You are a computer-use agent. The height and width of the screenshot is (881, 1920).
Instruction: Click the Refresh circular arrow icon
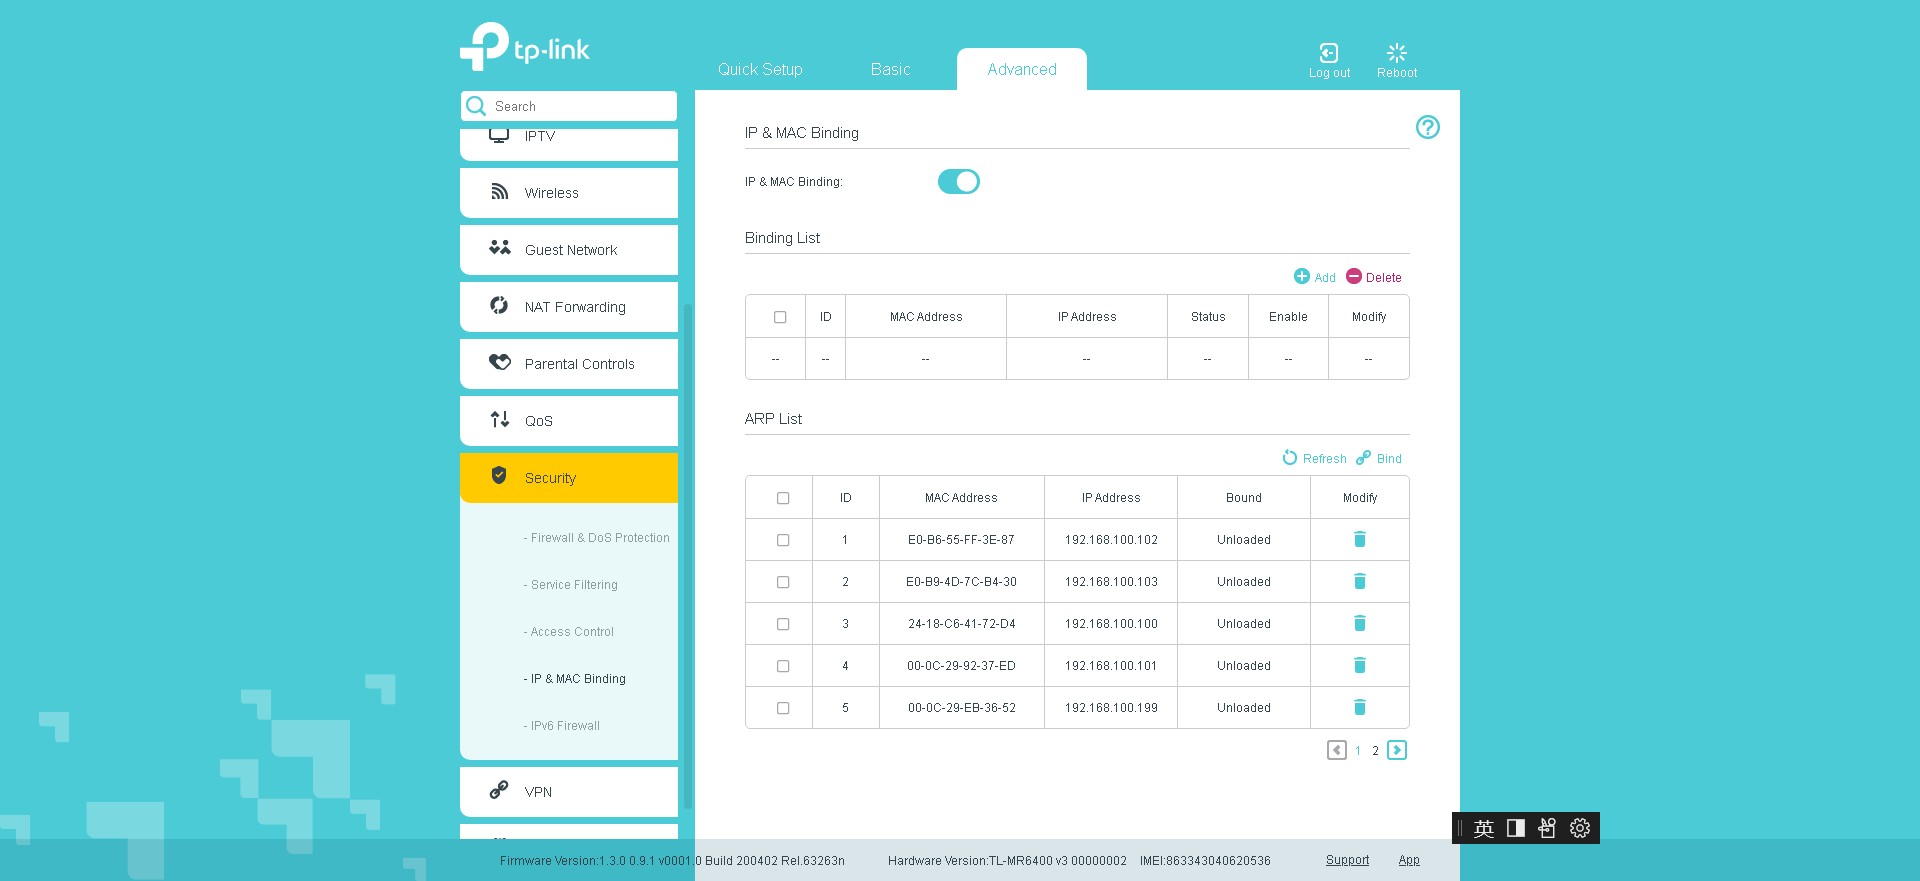pyautogui.click(x=1290, y=457)
